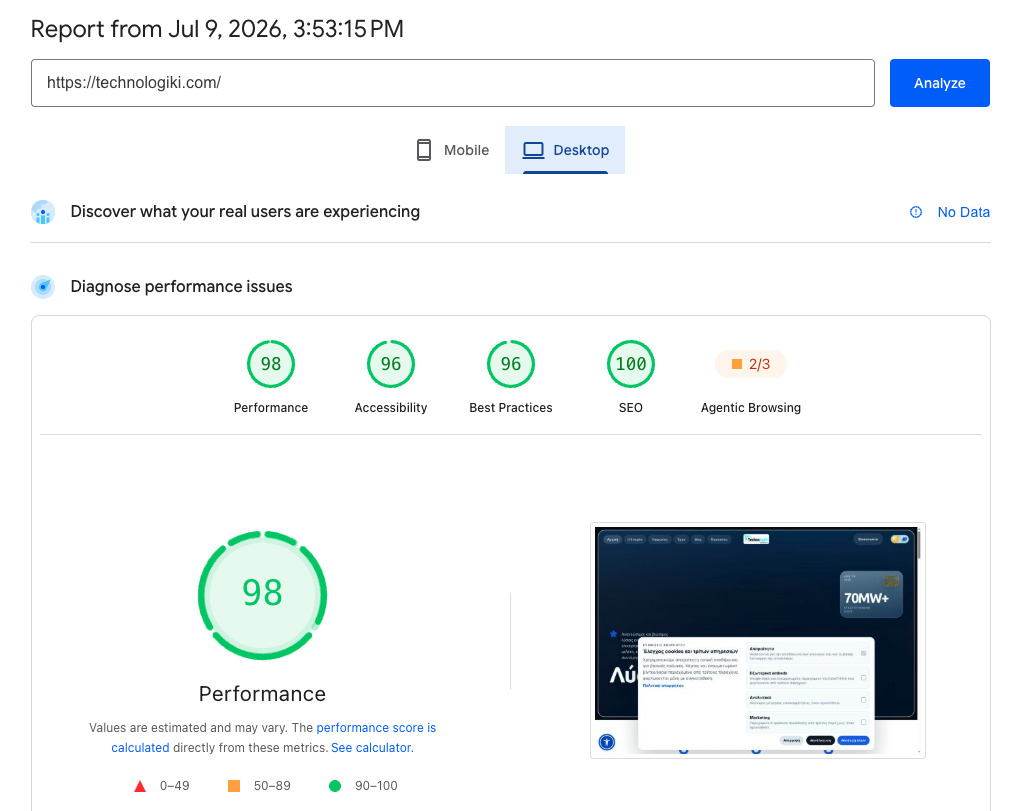Click the green circle 90–100 legend icon
This screenshot has width=1036, height=811.
[335, 786]
